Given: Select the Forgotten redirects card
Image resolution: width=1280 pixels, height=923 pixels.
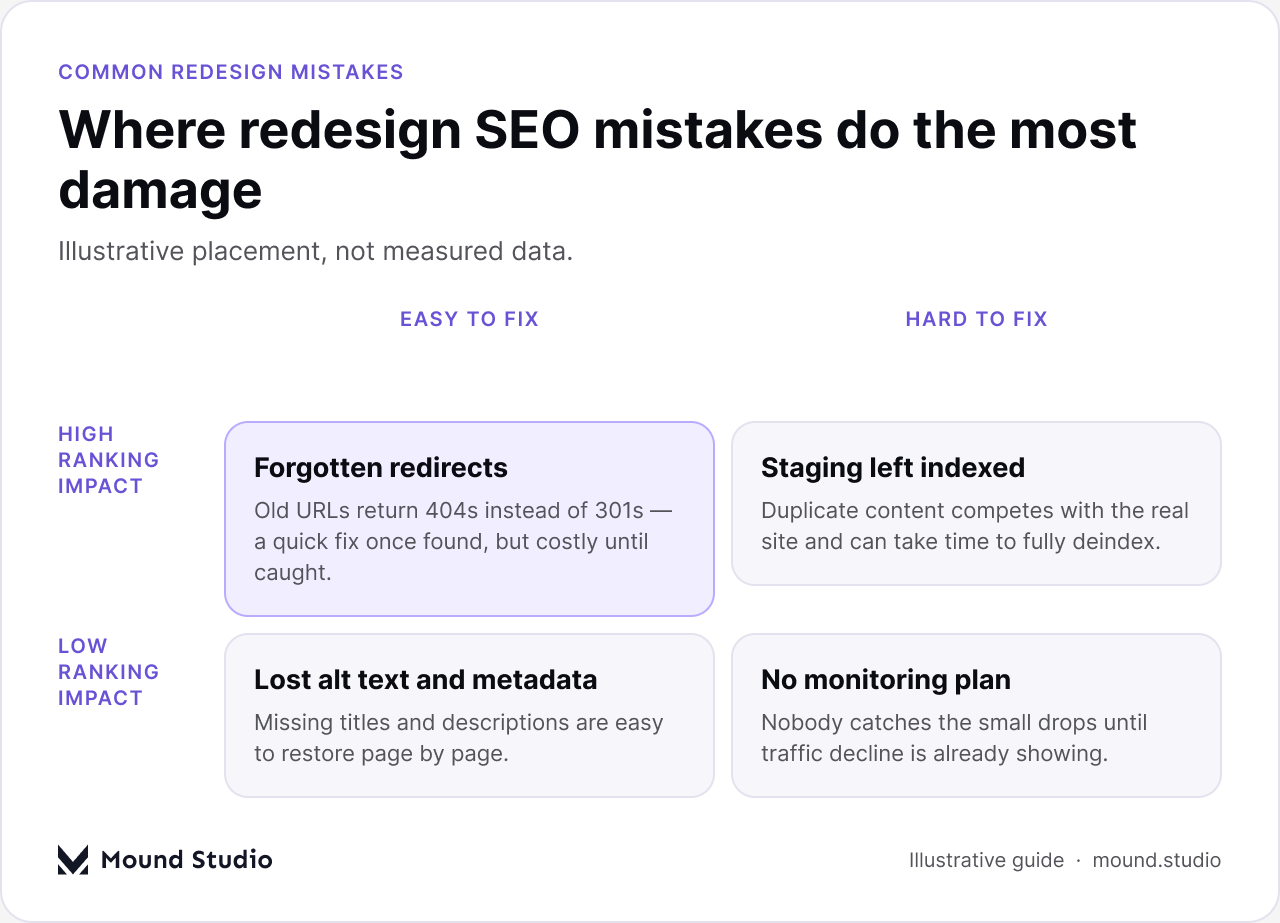Looking at the screenshot, I should click(469, 518).
